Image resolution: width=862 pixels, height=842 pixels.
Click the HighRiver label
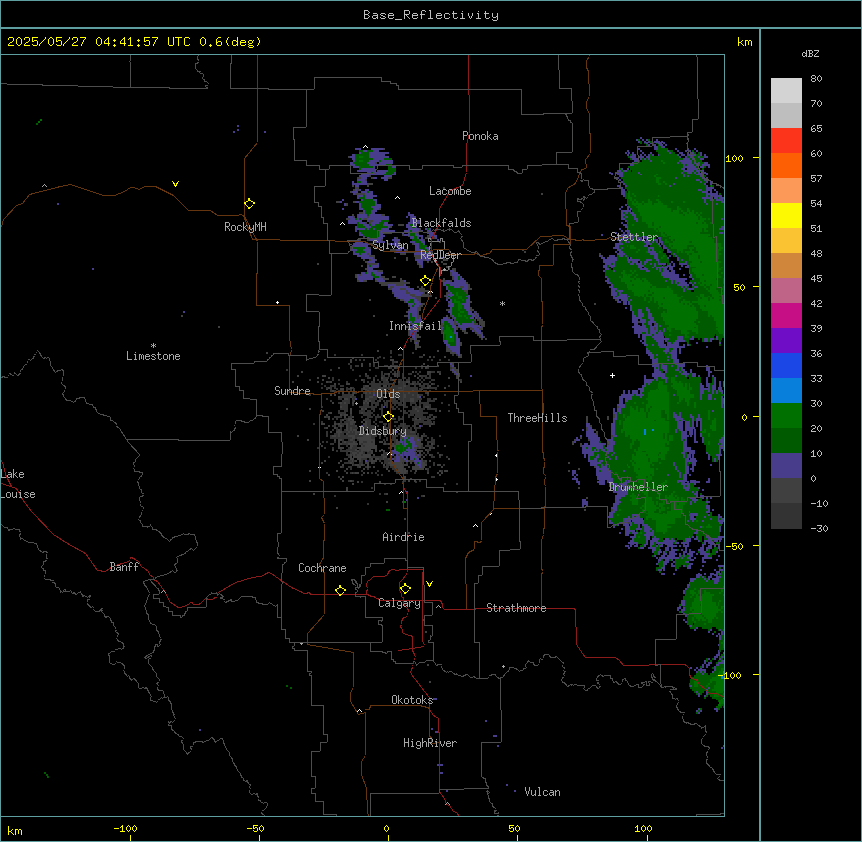pyautogui.click(x=430, y=743)
